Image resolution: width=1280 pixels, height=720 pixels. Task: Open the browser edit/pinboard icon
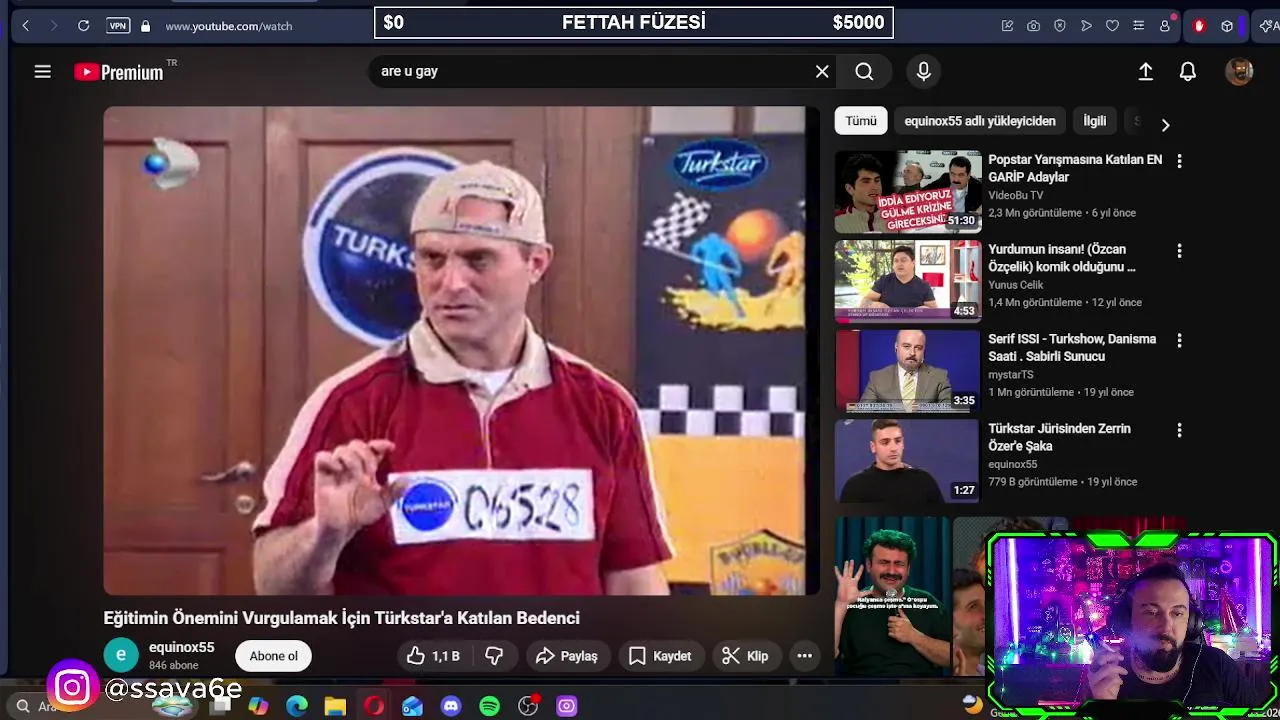(1008, 26)
